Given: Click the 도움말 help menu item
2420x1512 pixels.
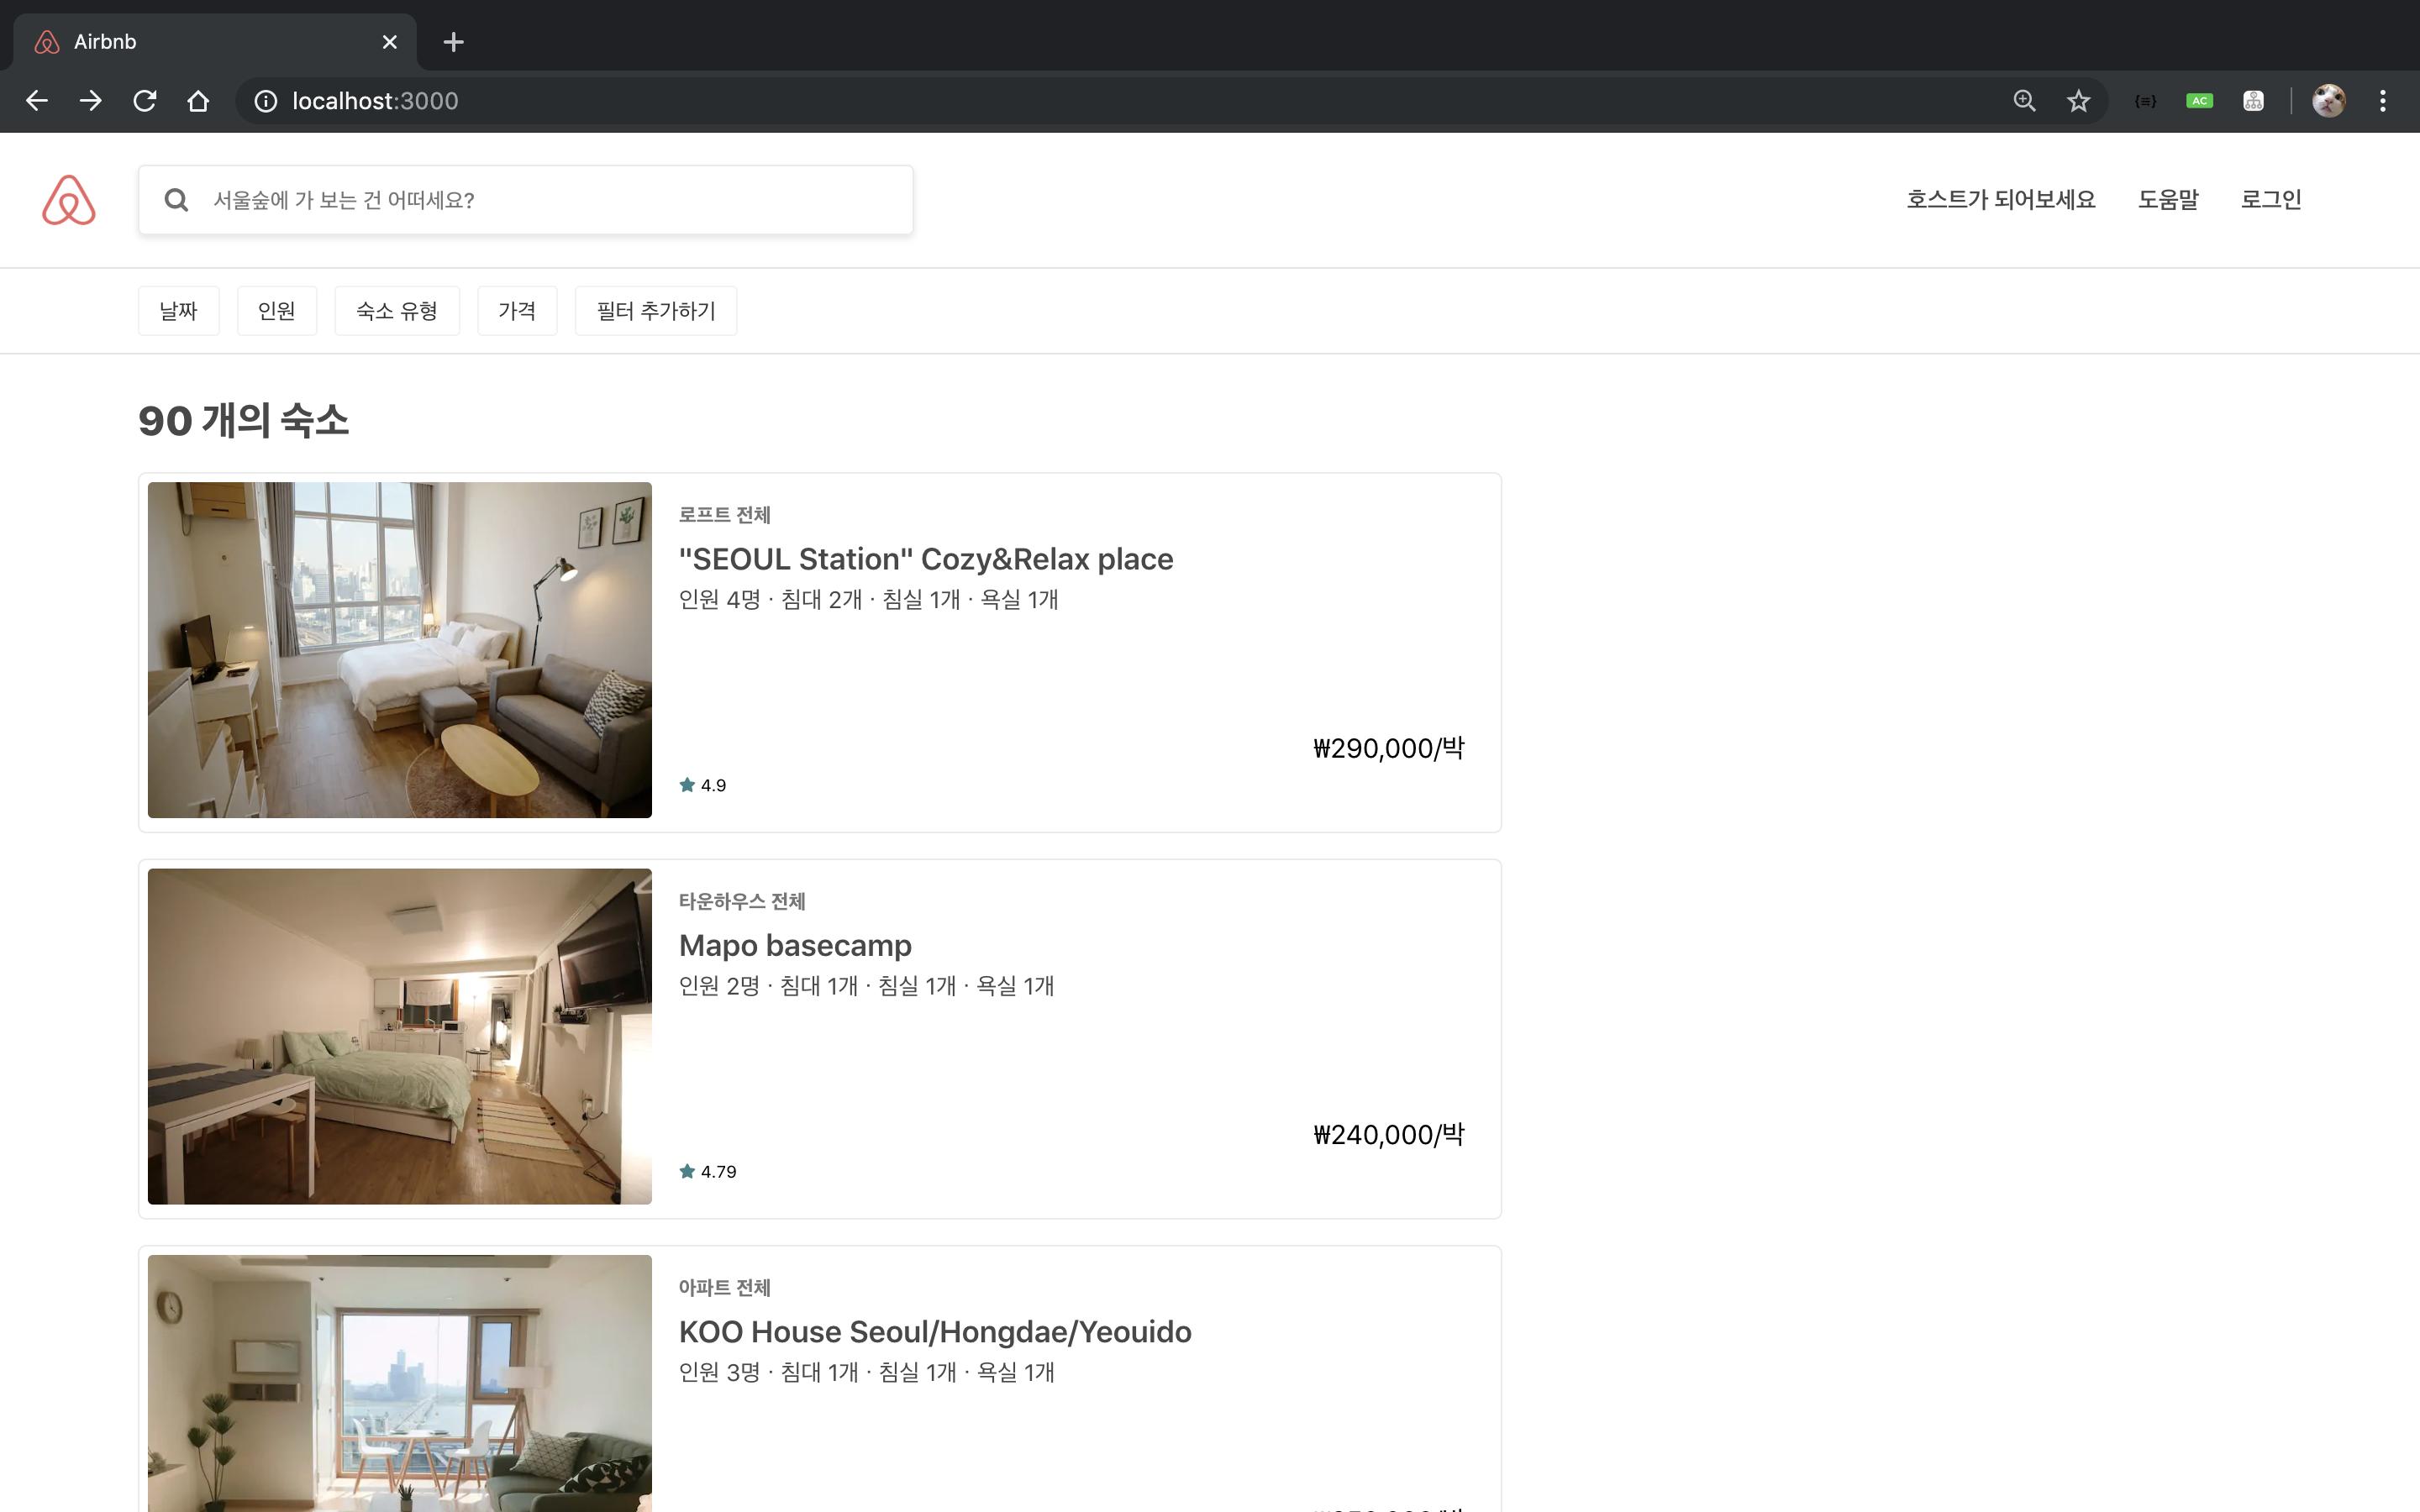Looking at the screenshot, I should [2167, 200].
